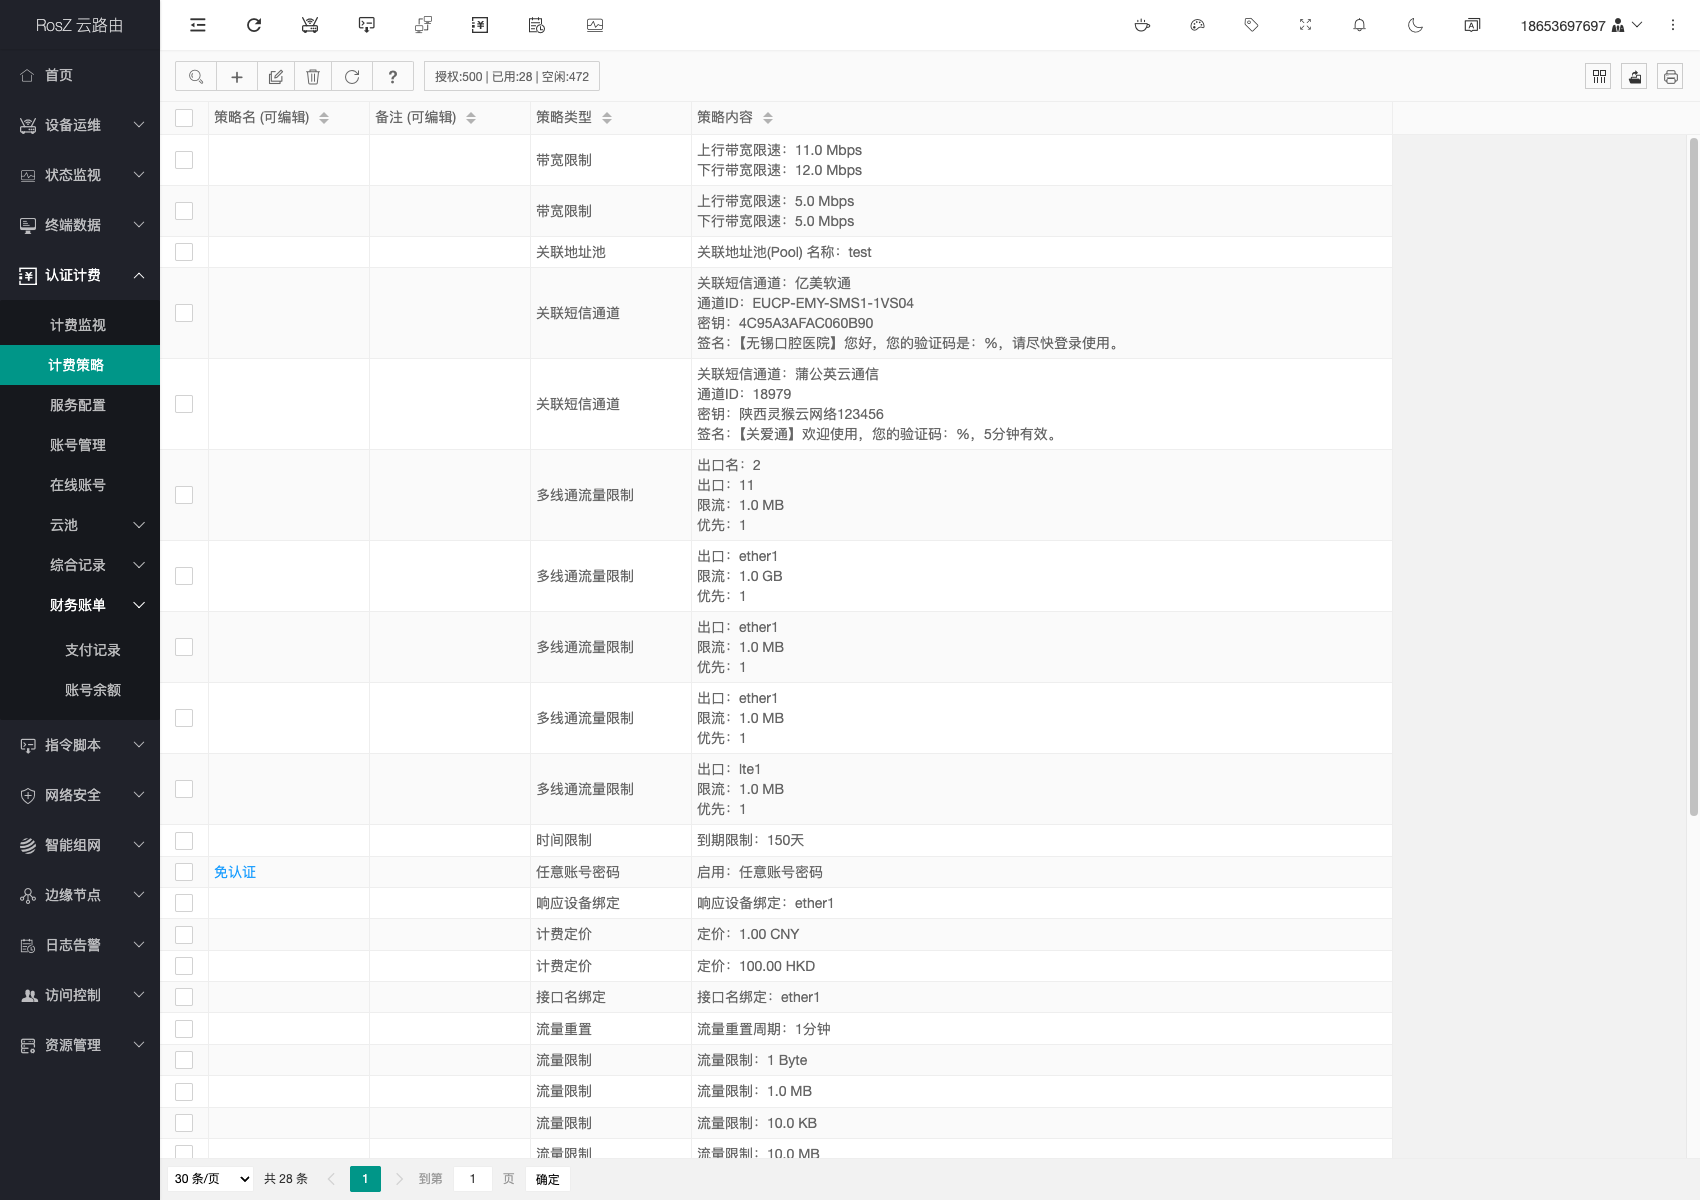Click the vertical table scrollbar
1700x1200 pixels.
point(1693,480)
